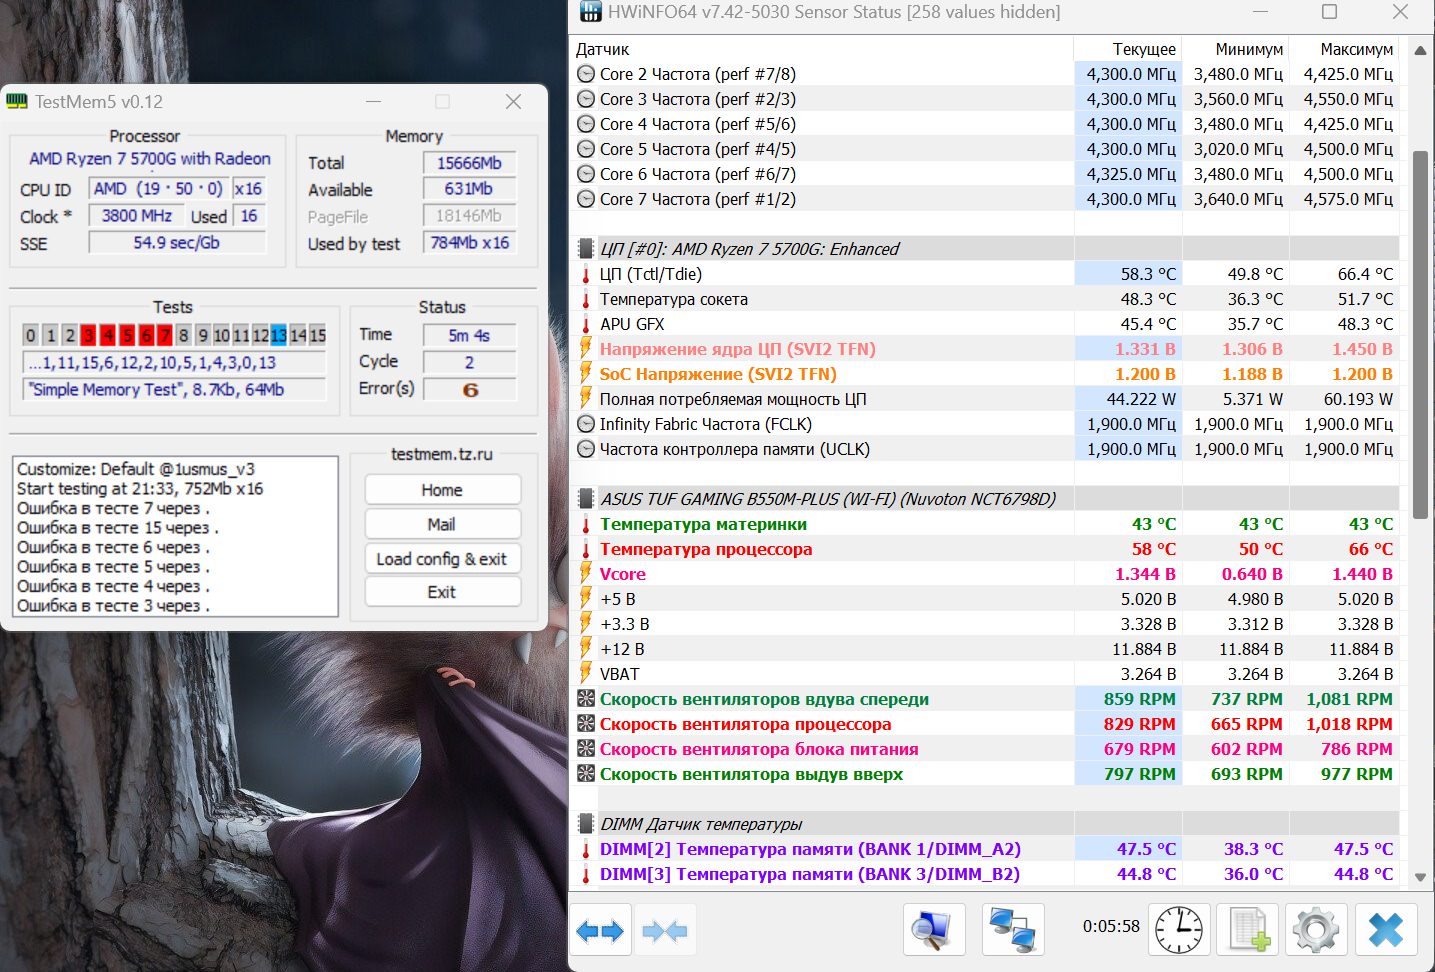Click the Time field showing 5m 4s
Image resolution: width=1435 pixels, height=972 pixels.
pyautogui.click(x=469, y=335)
